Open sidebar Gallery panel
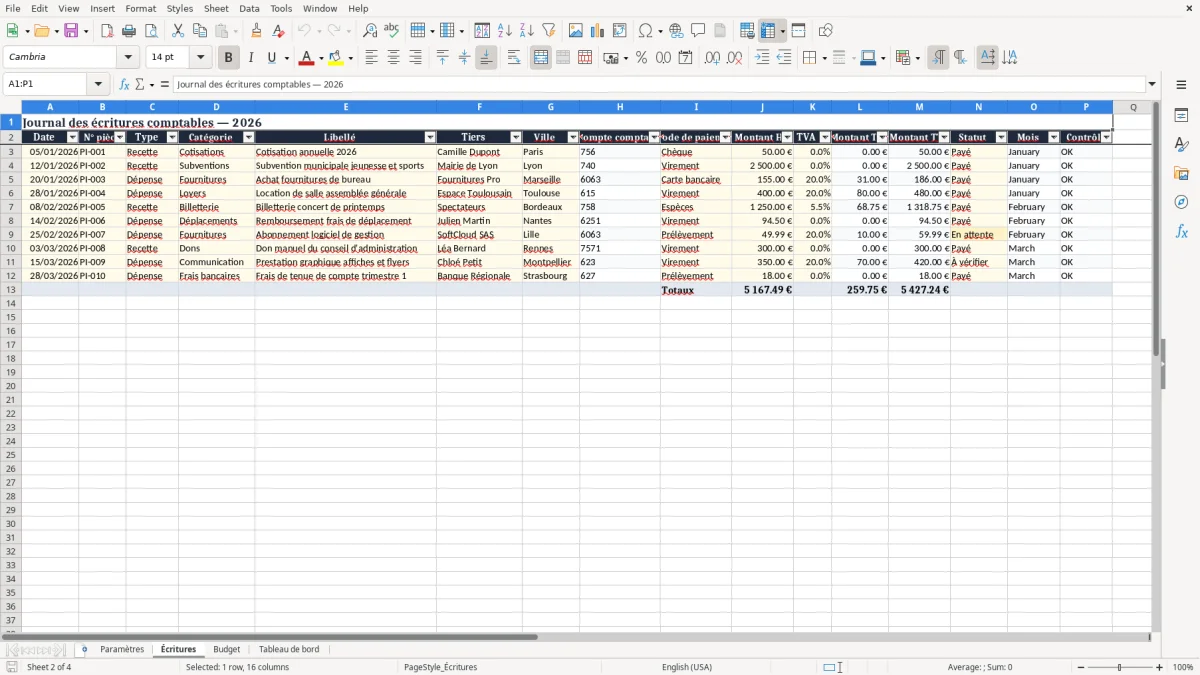 point(1181,173)
